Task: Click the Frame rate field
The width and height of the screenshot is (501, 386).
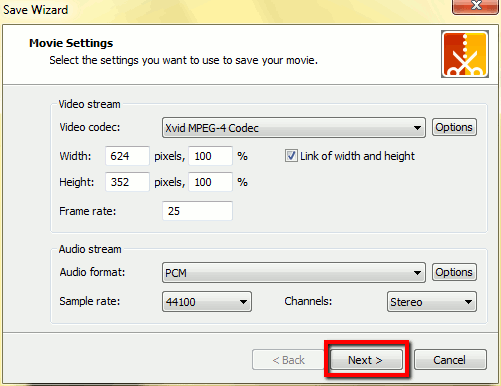Action: pyautogui.click(x=197, y=211)
